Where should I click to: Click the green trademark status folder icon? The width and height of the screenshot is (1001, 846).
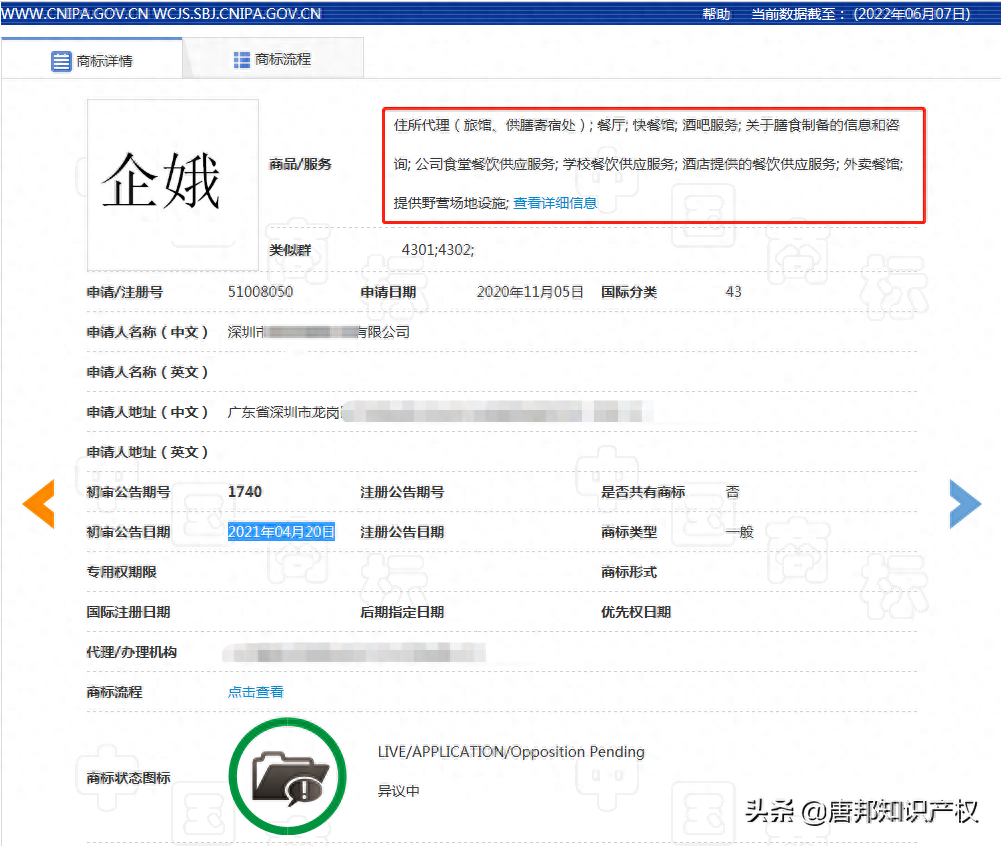click(x=287, y=776)
